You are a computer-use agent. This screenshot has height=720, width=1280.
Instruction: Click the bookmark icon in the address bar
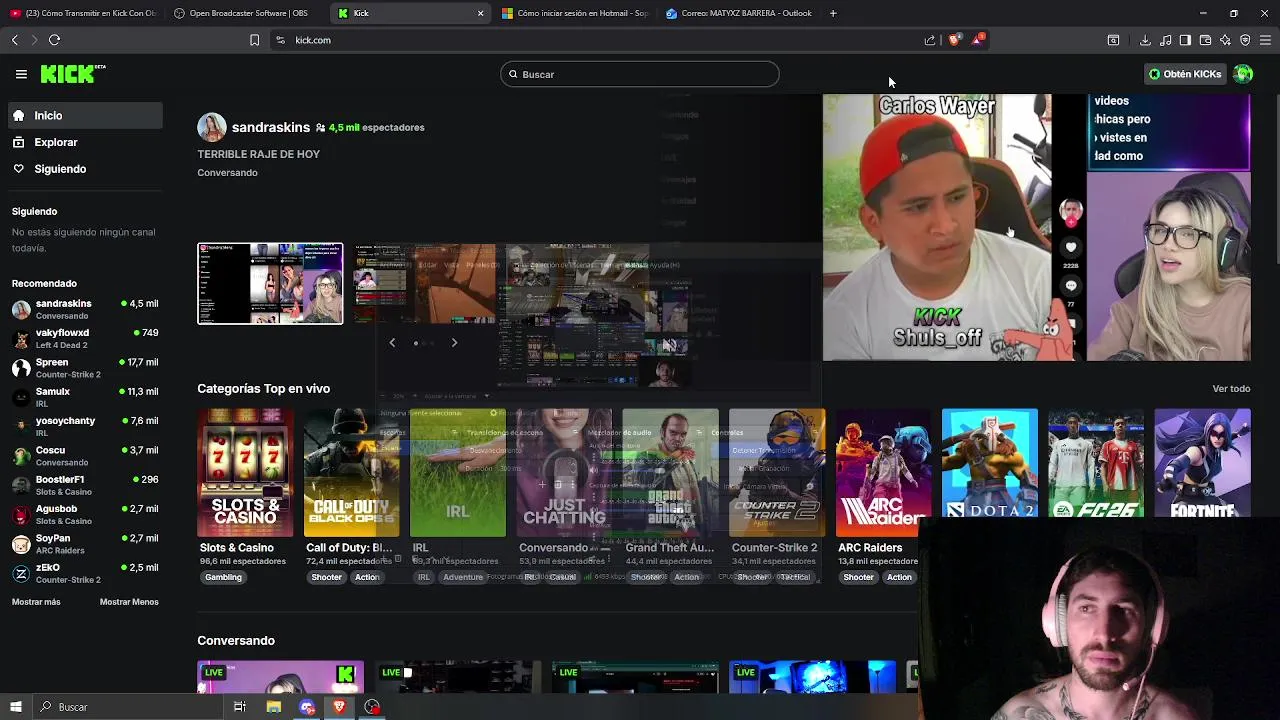(254, 40)
